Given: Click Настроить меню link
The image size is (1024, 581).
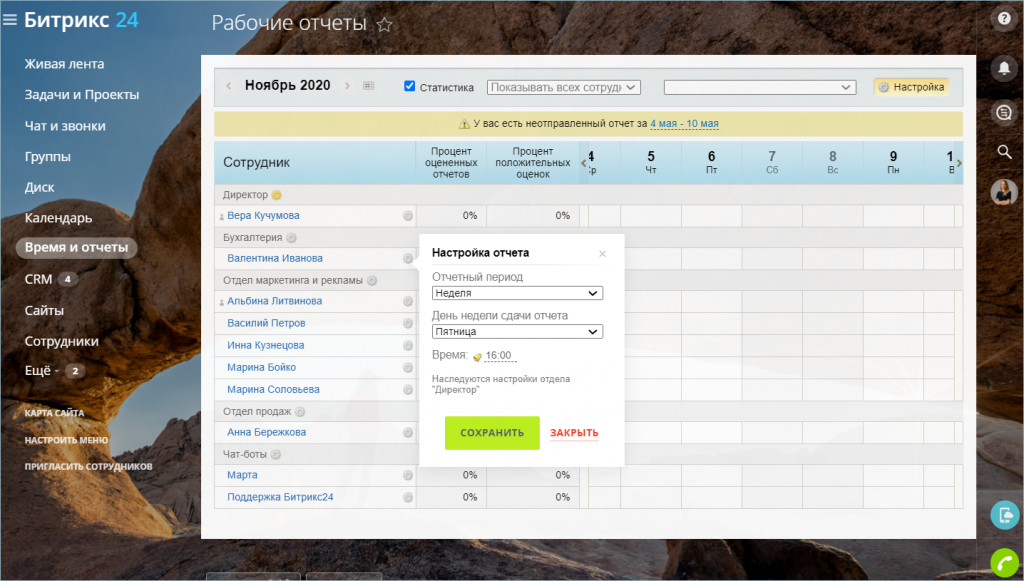Looking at the screenshot, I should click(67, 440).
